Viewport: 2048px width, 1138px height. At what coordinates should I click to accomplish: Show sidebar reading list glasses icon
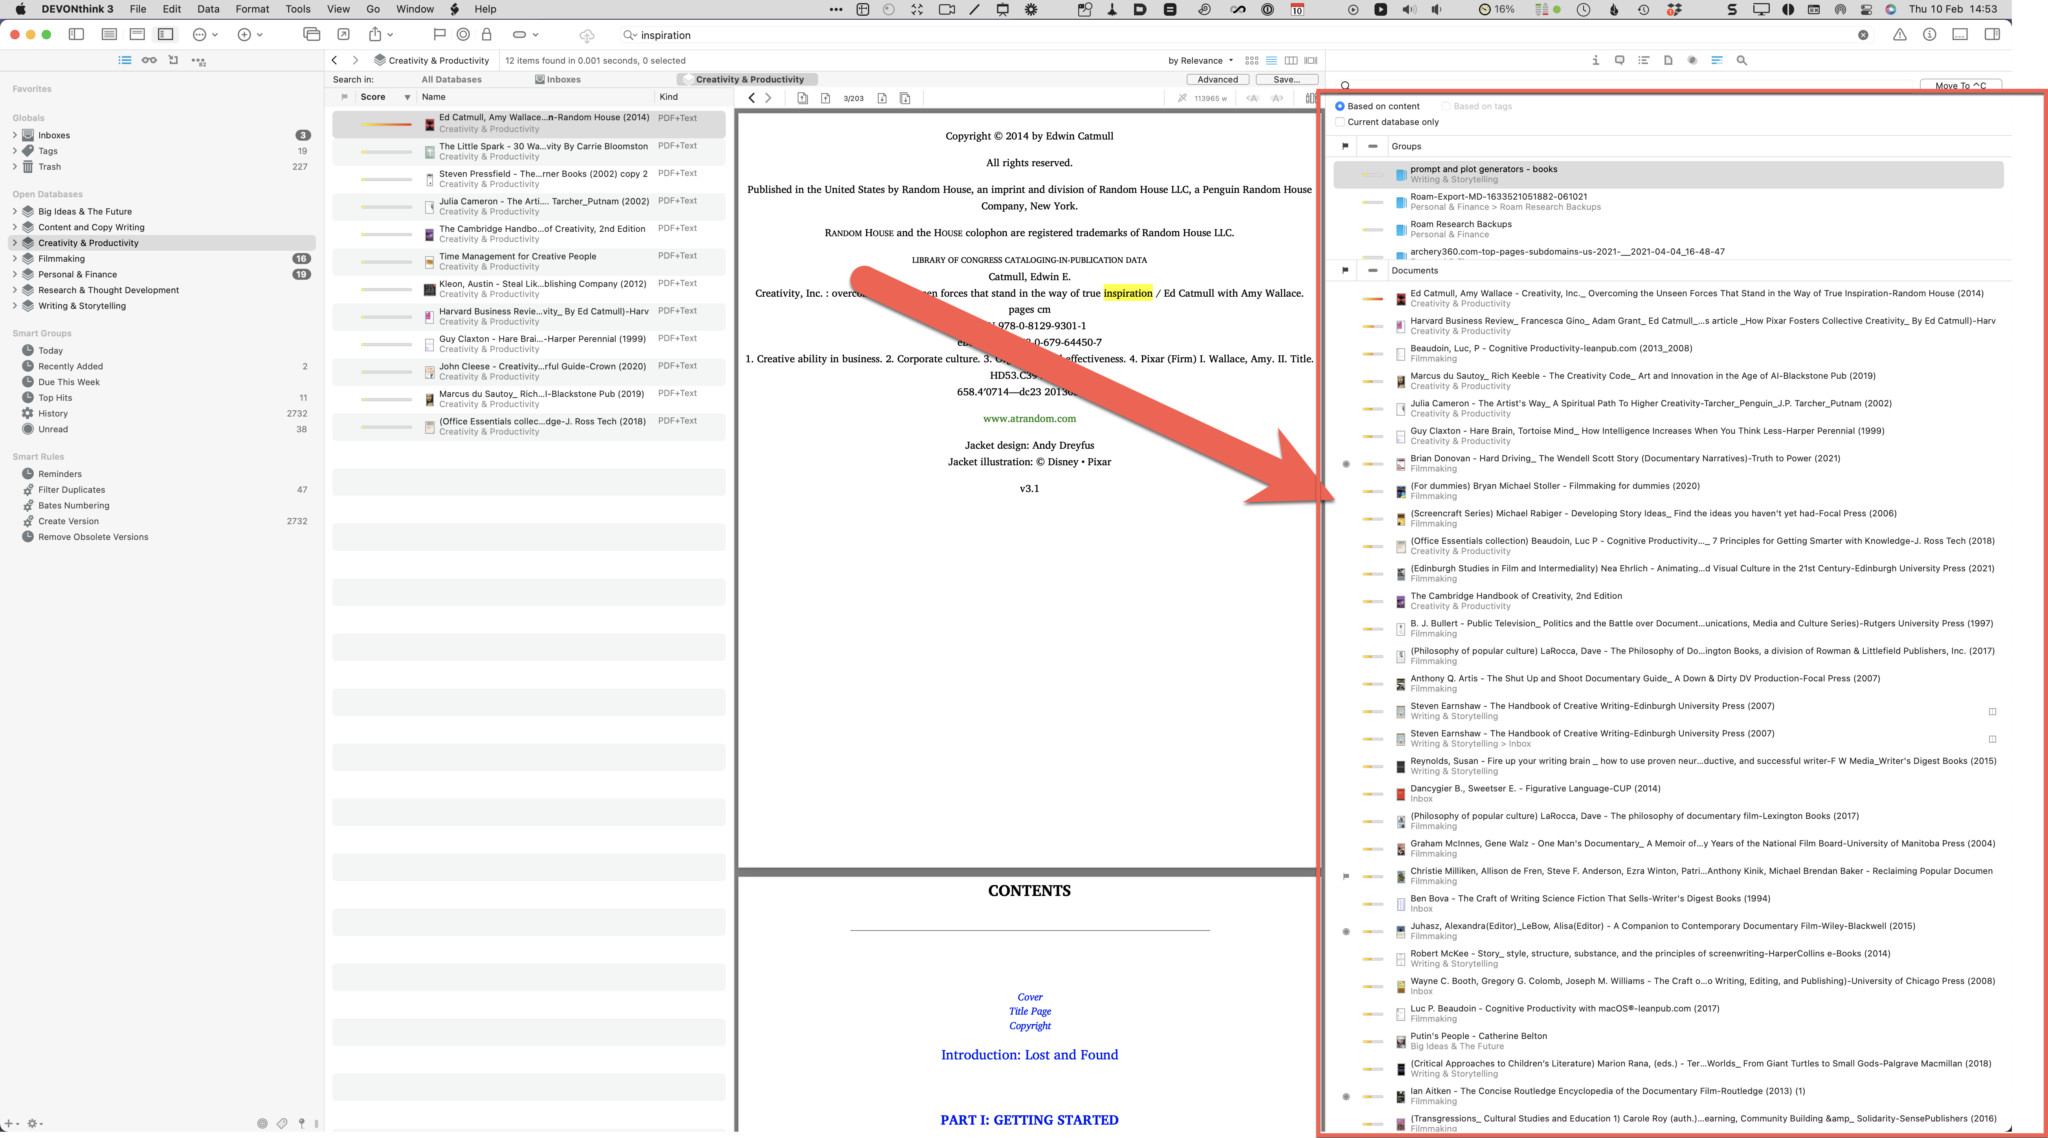(149, 60)
